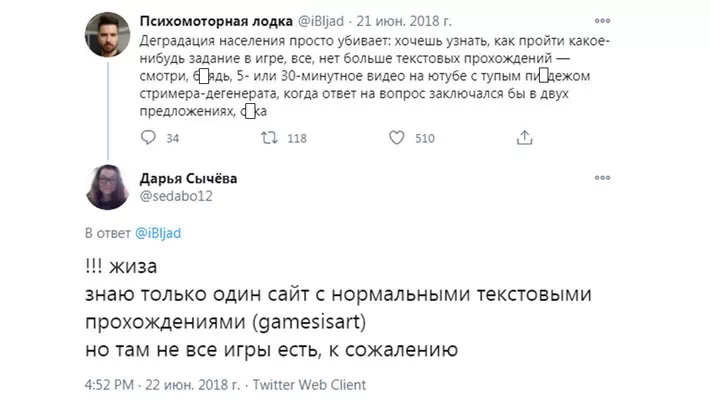Viewport: 710px width, 399px height.
Task: Open the 4:52 PM · 22 июн. timestamp
Action: pyautogui.click(x=162, y=385)
